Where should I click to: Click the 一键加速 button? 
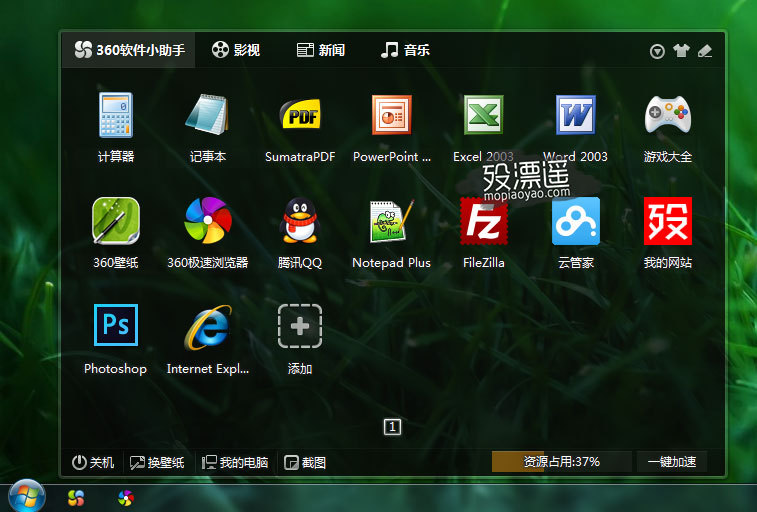click(x=672, y=462)
